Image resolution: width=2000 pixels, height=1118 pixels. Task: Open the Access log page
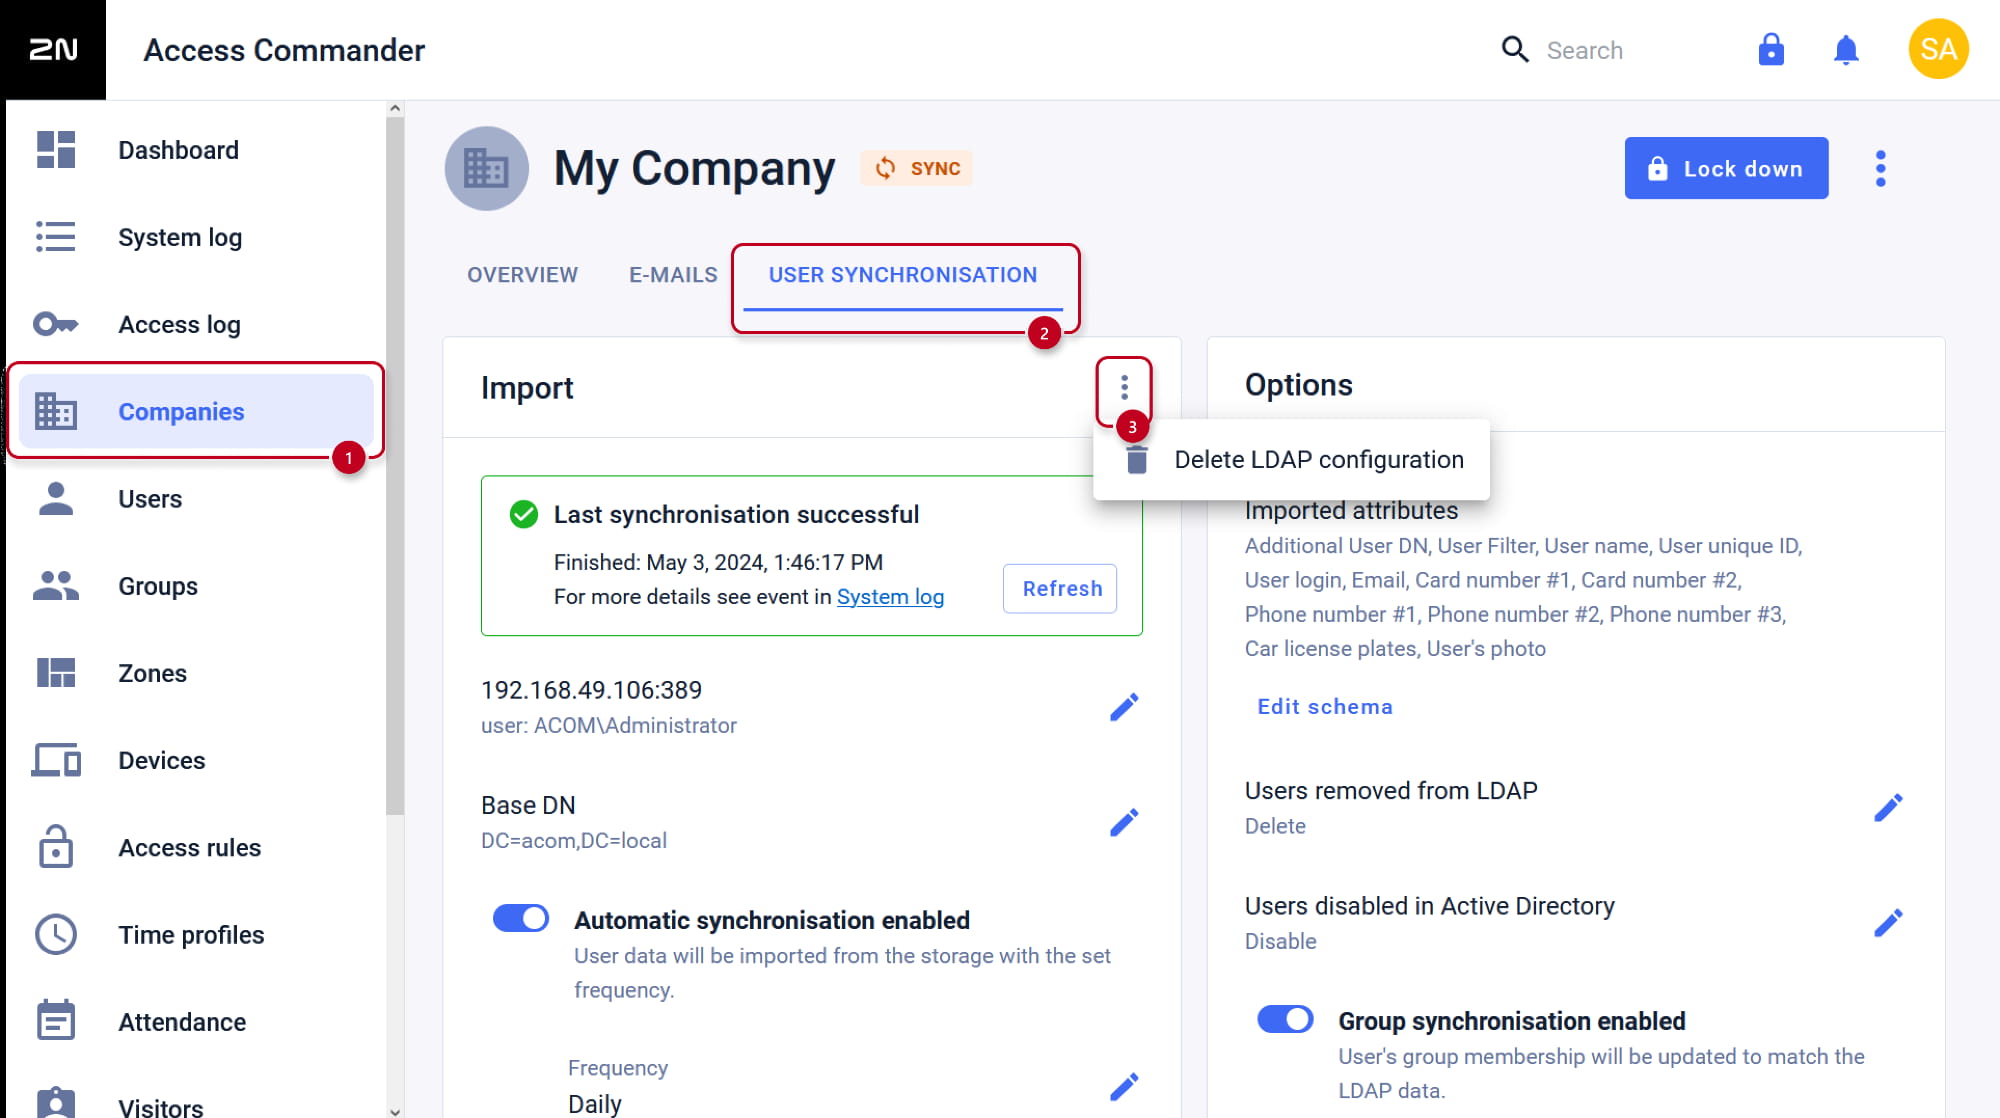click(x=195, y=324)
